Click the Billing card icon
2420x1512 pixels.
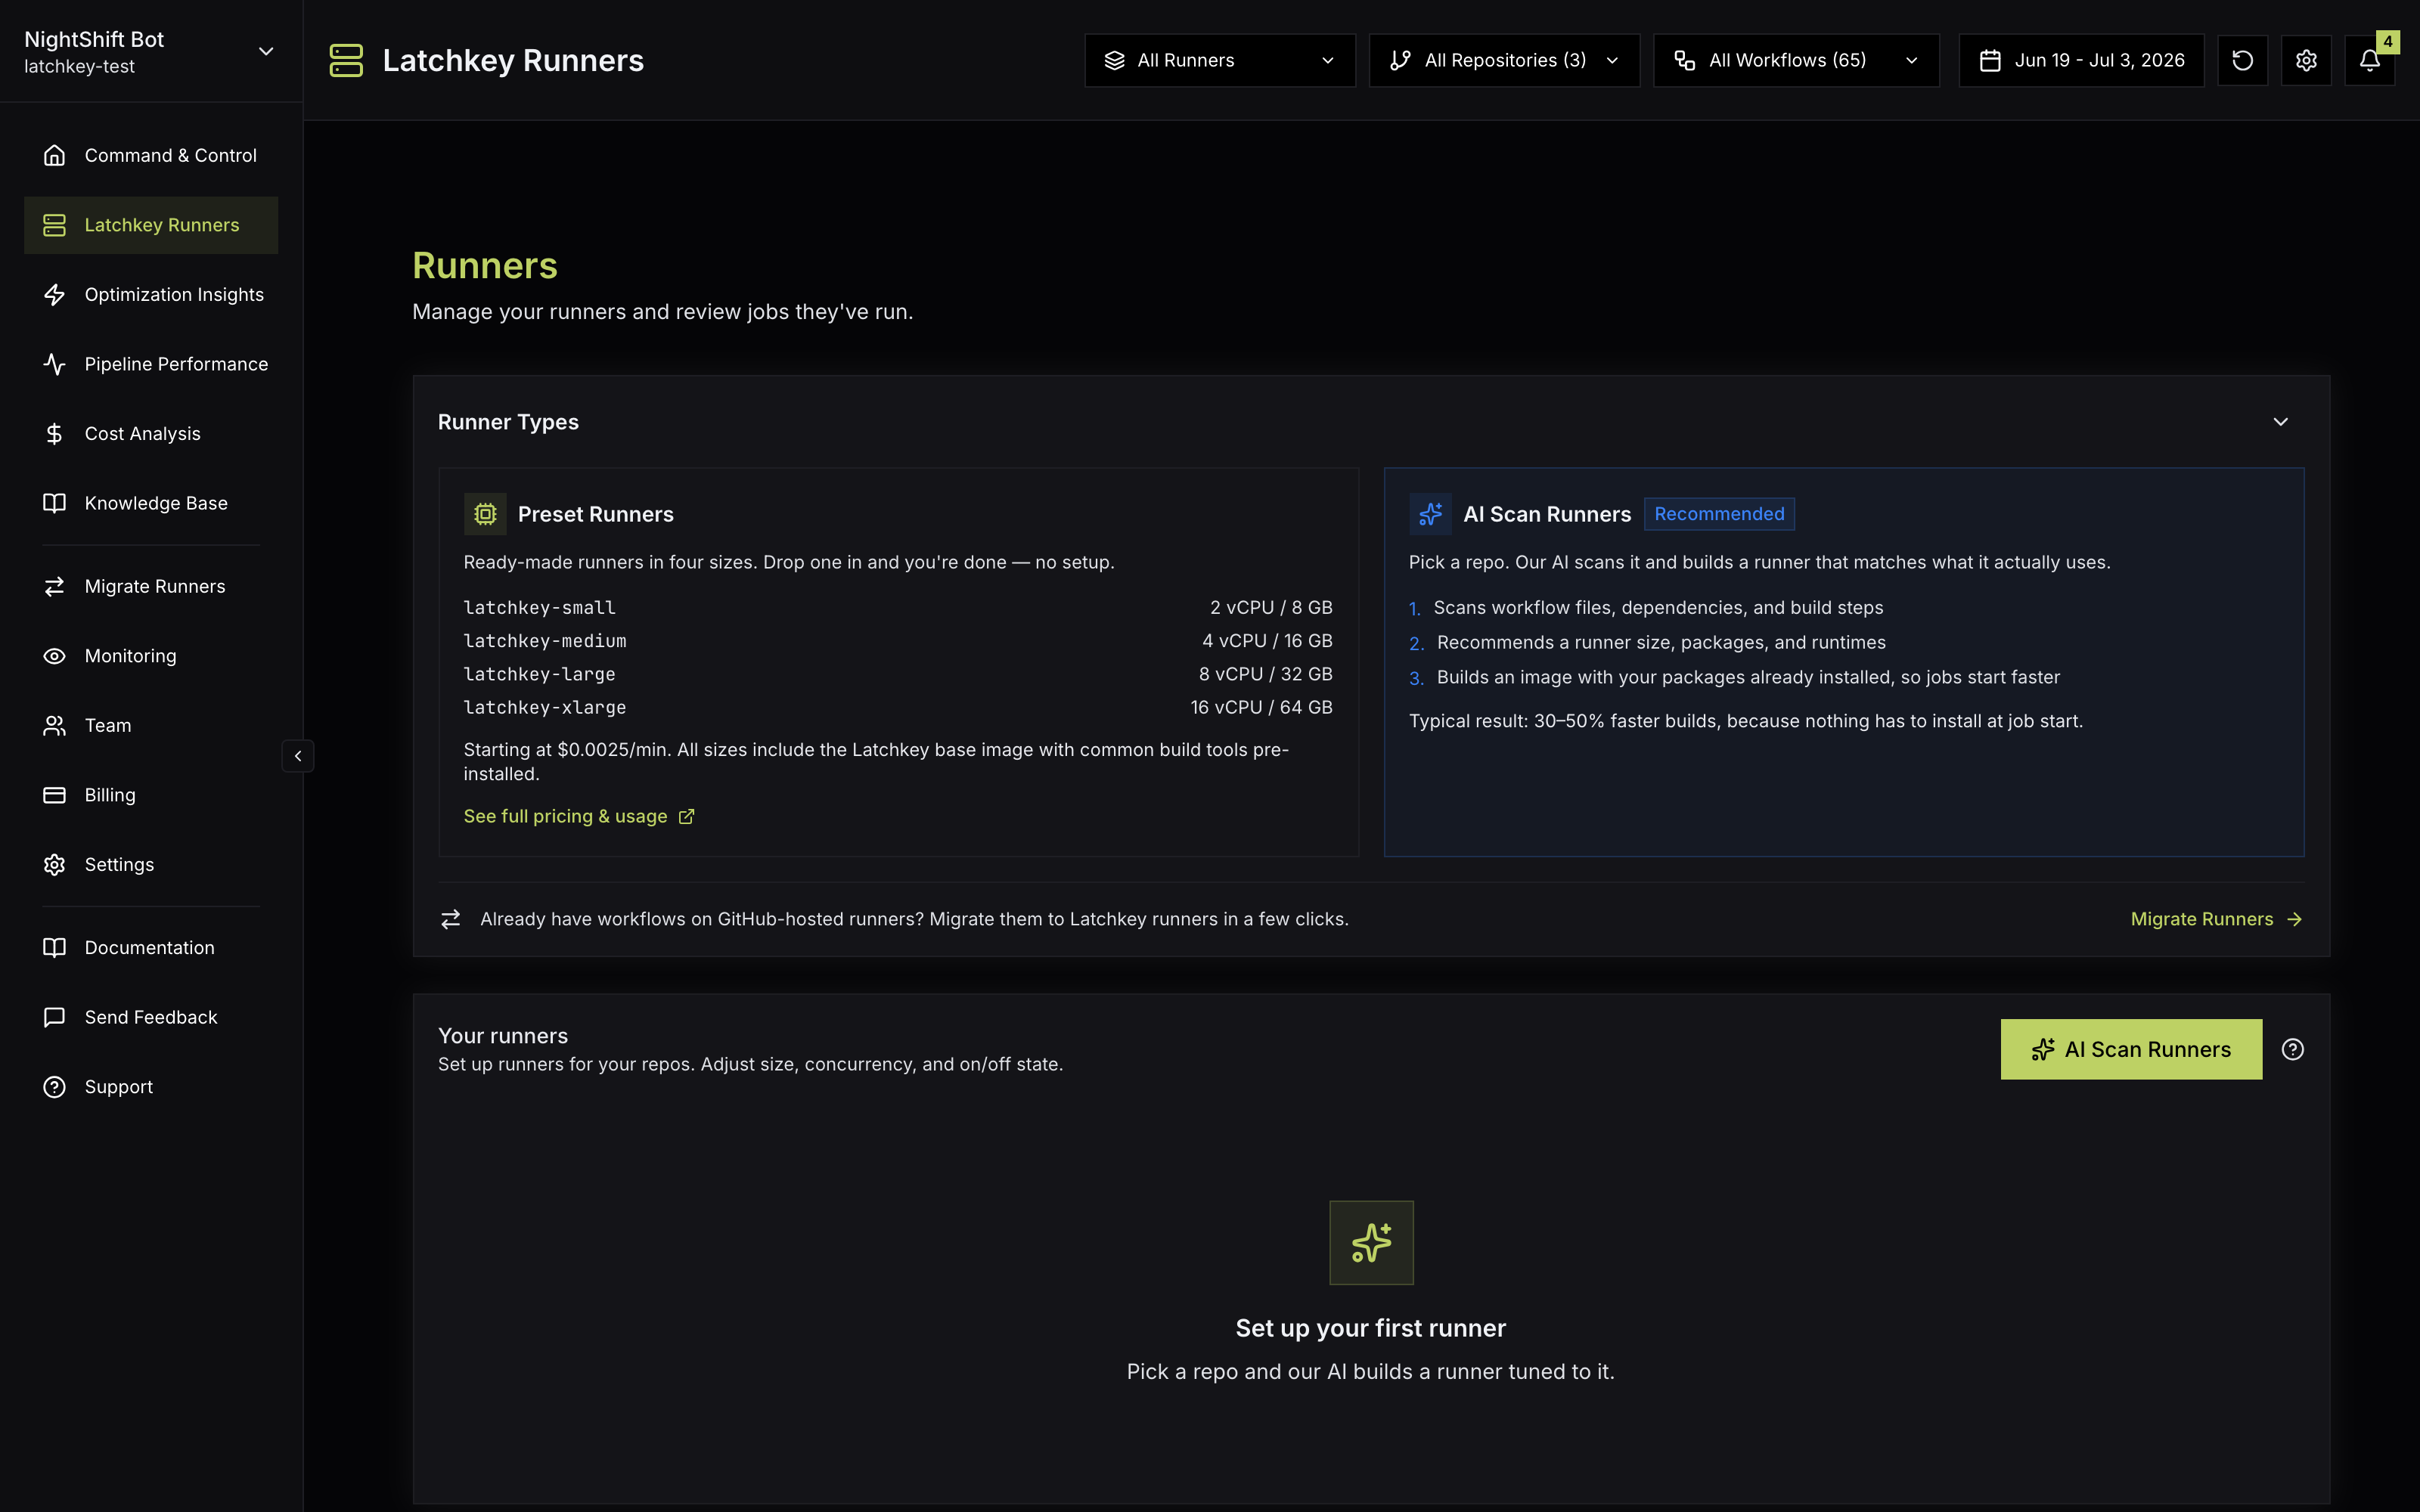[x=54, y=795]
